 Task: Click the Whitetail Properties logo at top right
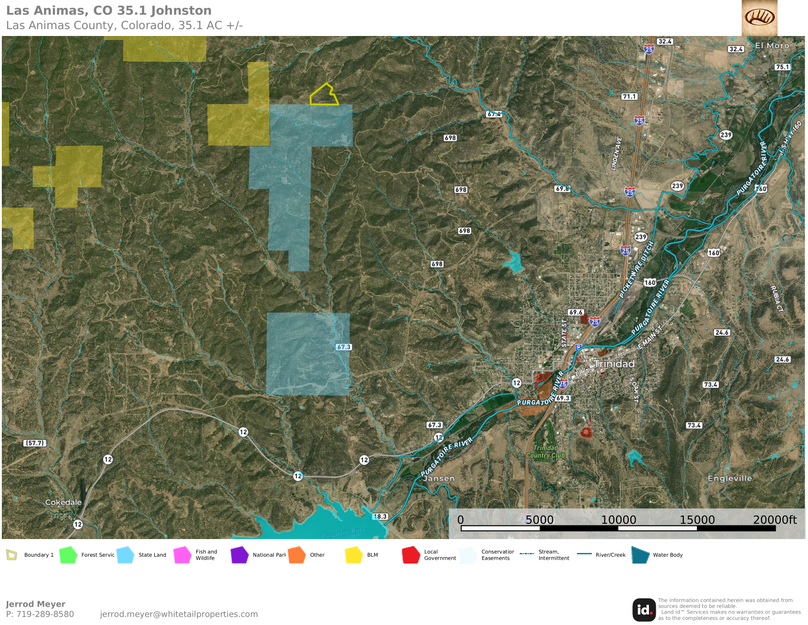(759, 17)
